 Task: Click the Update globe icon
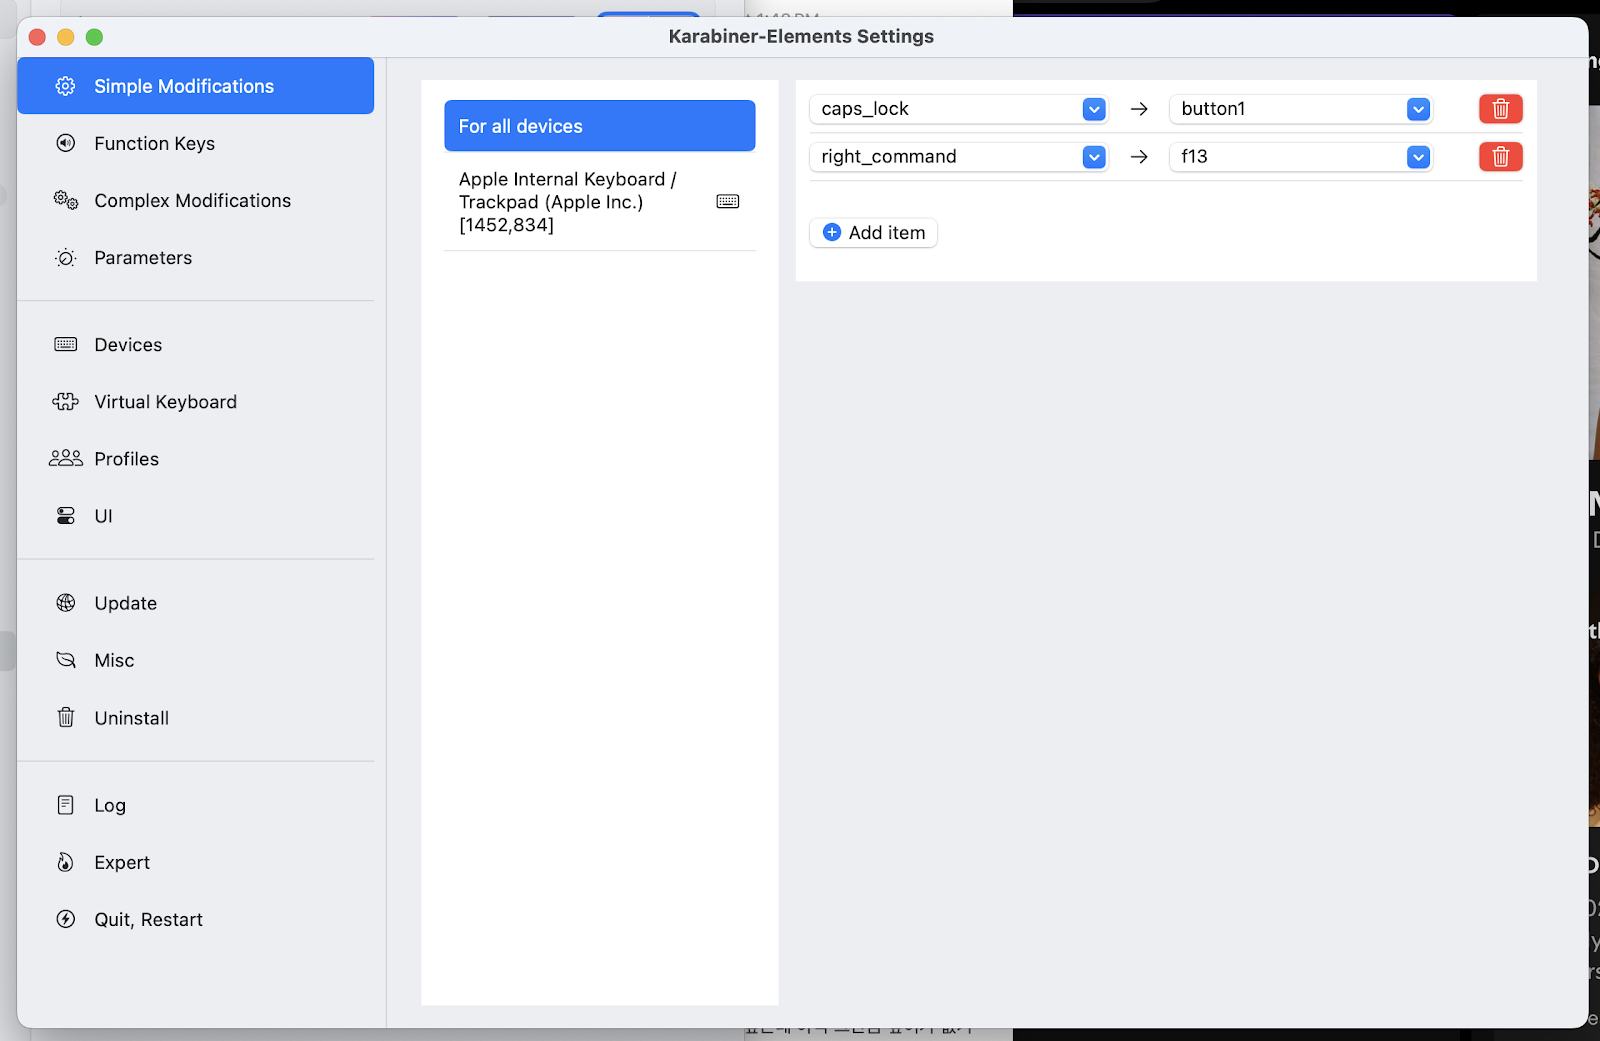65,603
